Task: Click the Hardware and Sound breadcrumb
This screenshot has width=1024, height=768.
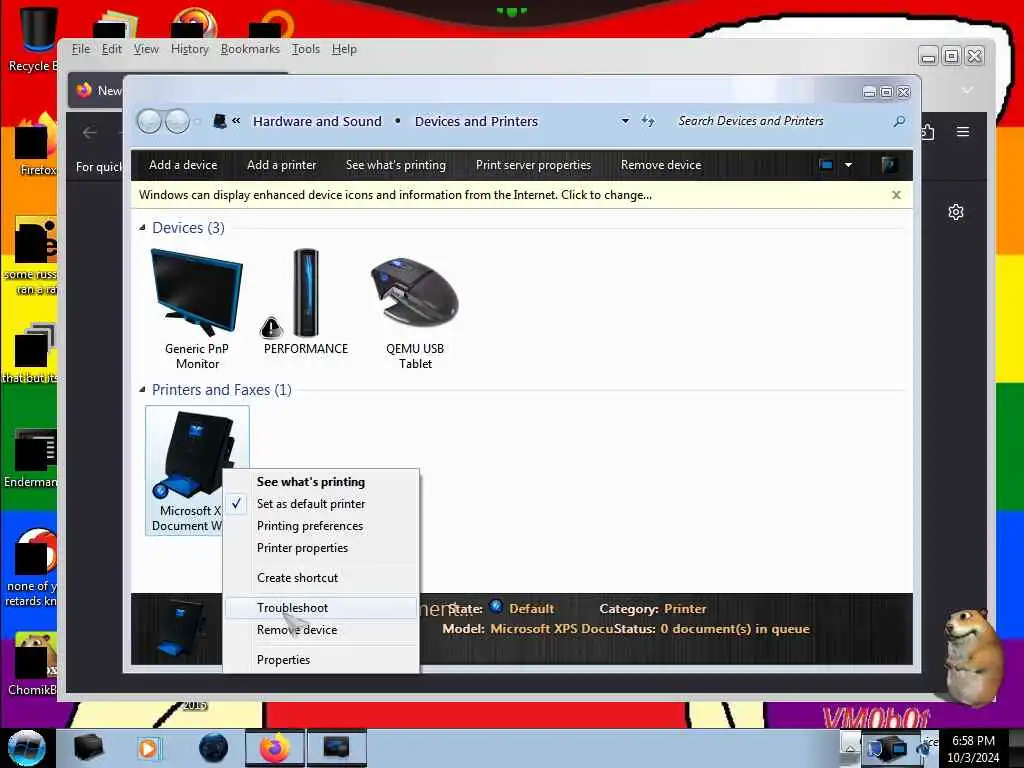Action: tap(317, 121)
